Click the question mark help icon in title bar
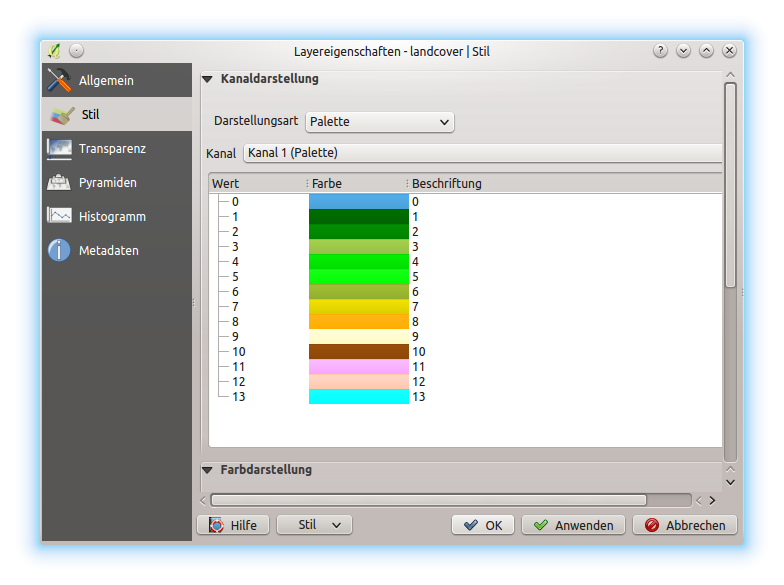The image size is (784, 585). tap(660, 51)
